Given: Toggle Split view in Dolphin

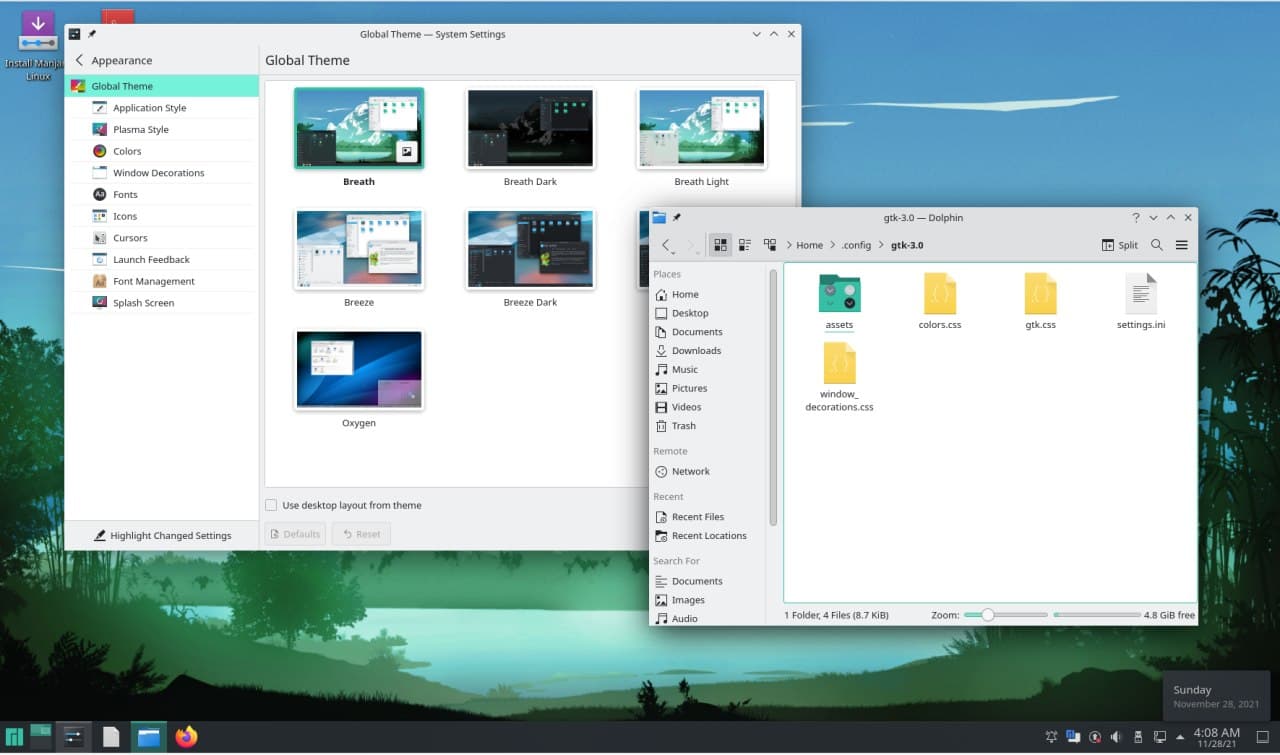Looking at the screenshot, I should 1120,245.
